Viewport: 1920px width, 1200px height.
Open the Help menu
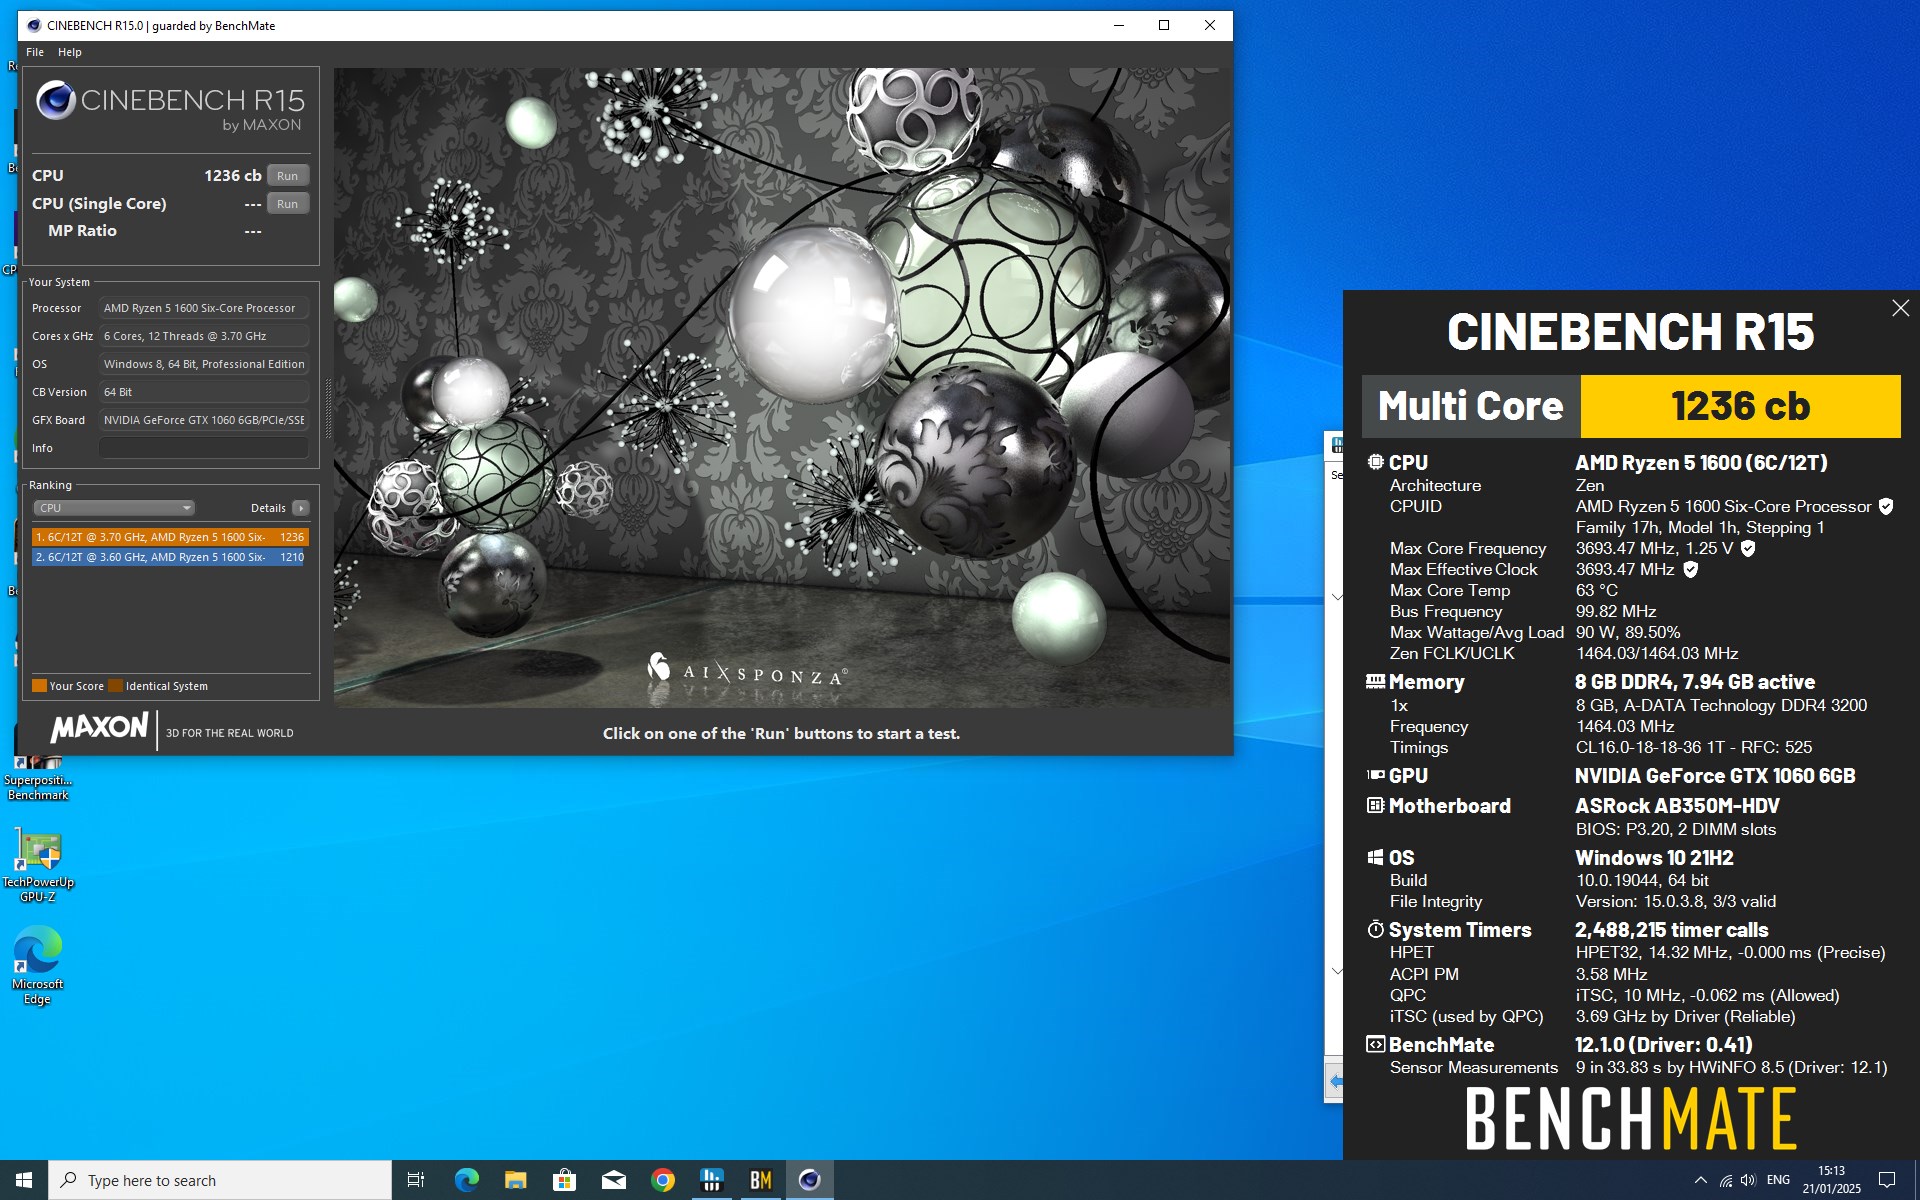pos(70,52)
